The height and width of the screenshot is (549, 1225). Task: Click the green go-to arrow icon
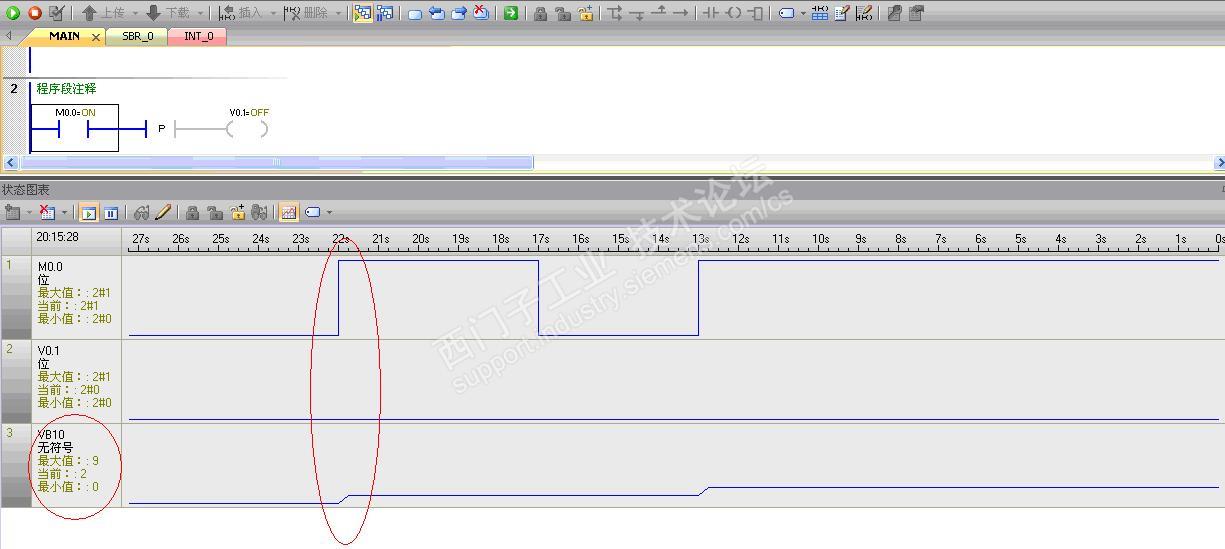511,13
